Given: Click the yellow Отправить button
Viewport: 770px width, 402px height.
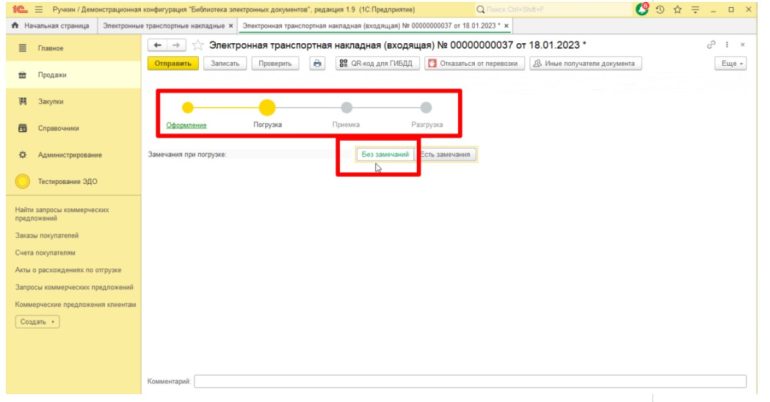Looking at the screenshot, I should [x=173, y=63].
